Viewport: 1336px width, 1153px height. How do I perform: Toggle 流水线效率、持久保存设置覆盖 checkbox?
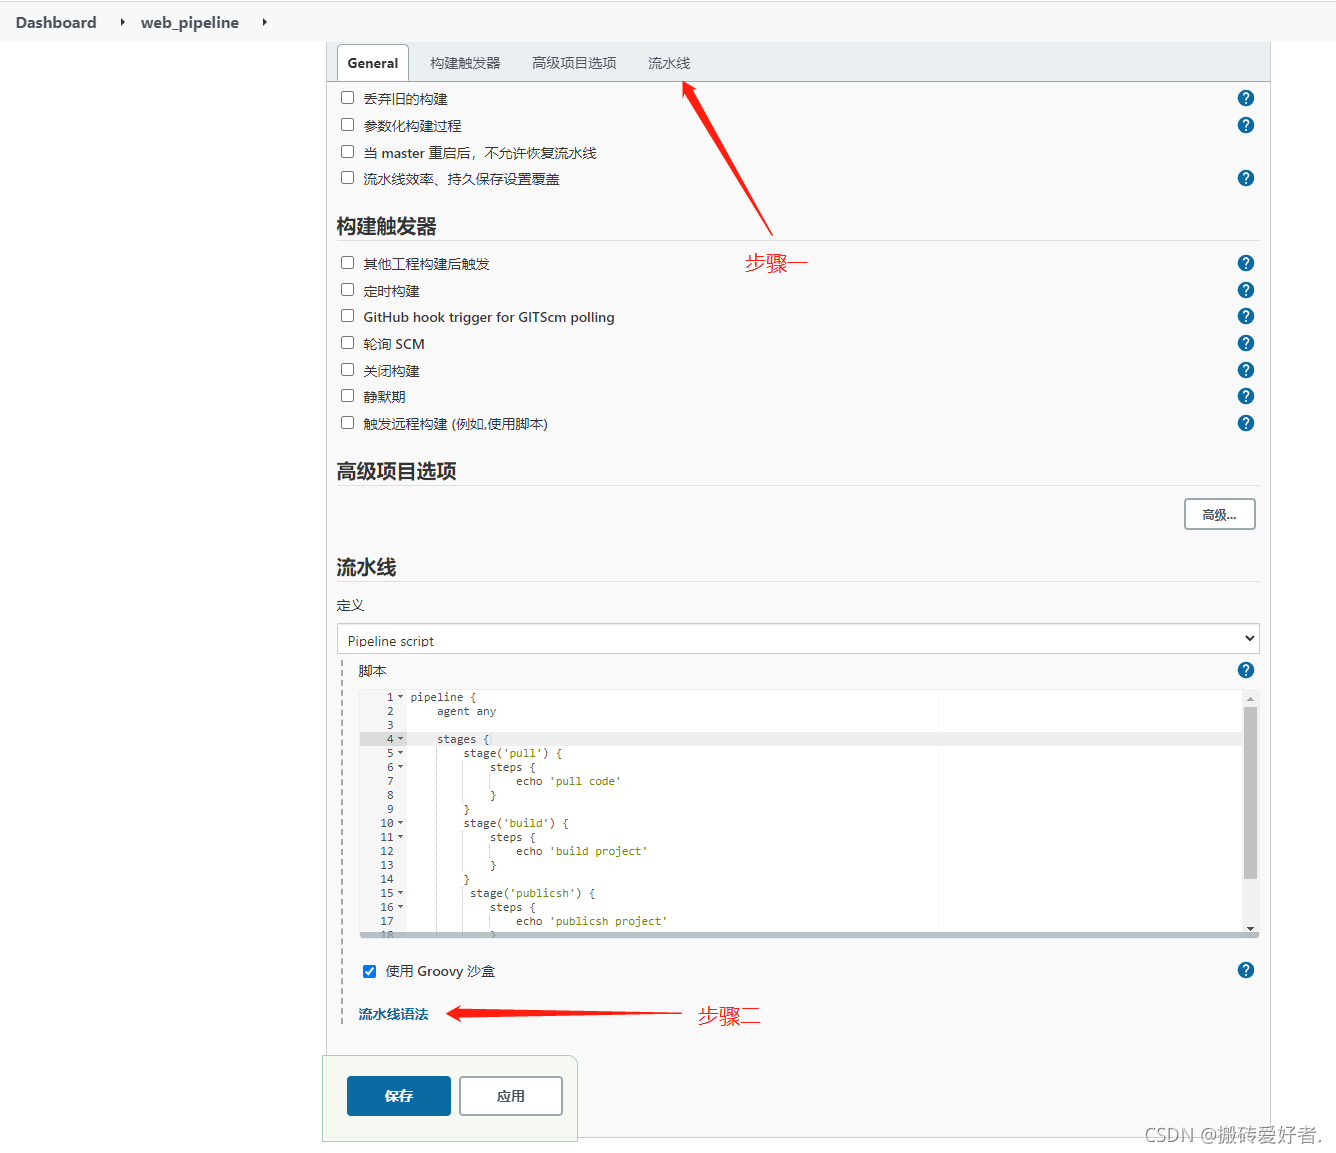[x=347, y=178]
